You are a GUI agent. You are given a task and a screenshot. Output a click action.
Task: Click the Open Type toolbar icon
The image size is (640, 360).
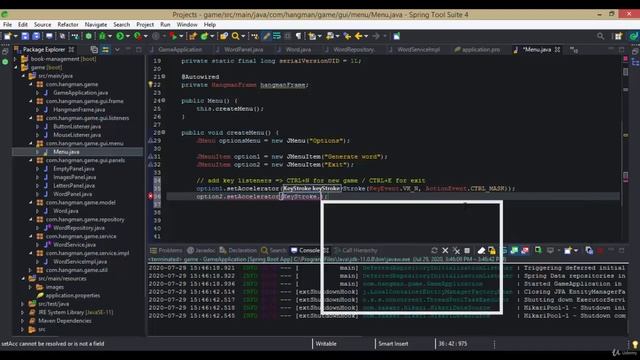coord(224,36)
